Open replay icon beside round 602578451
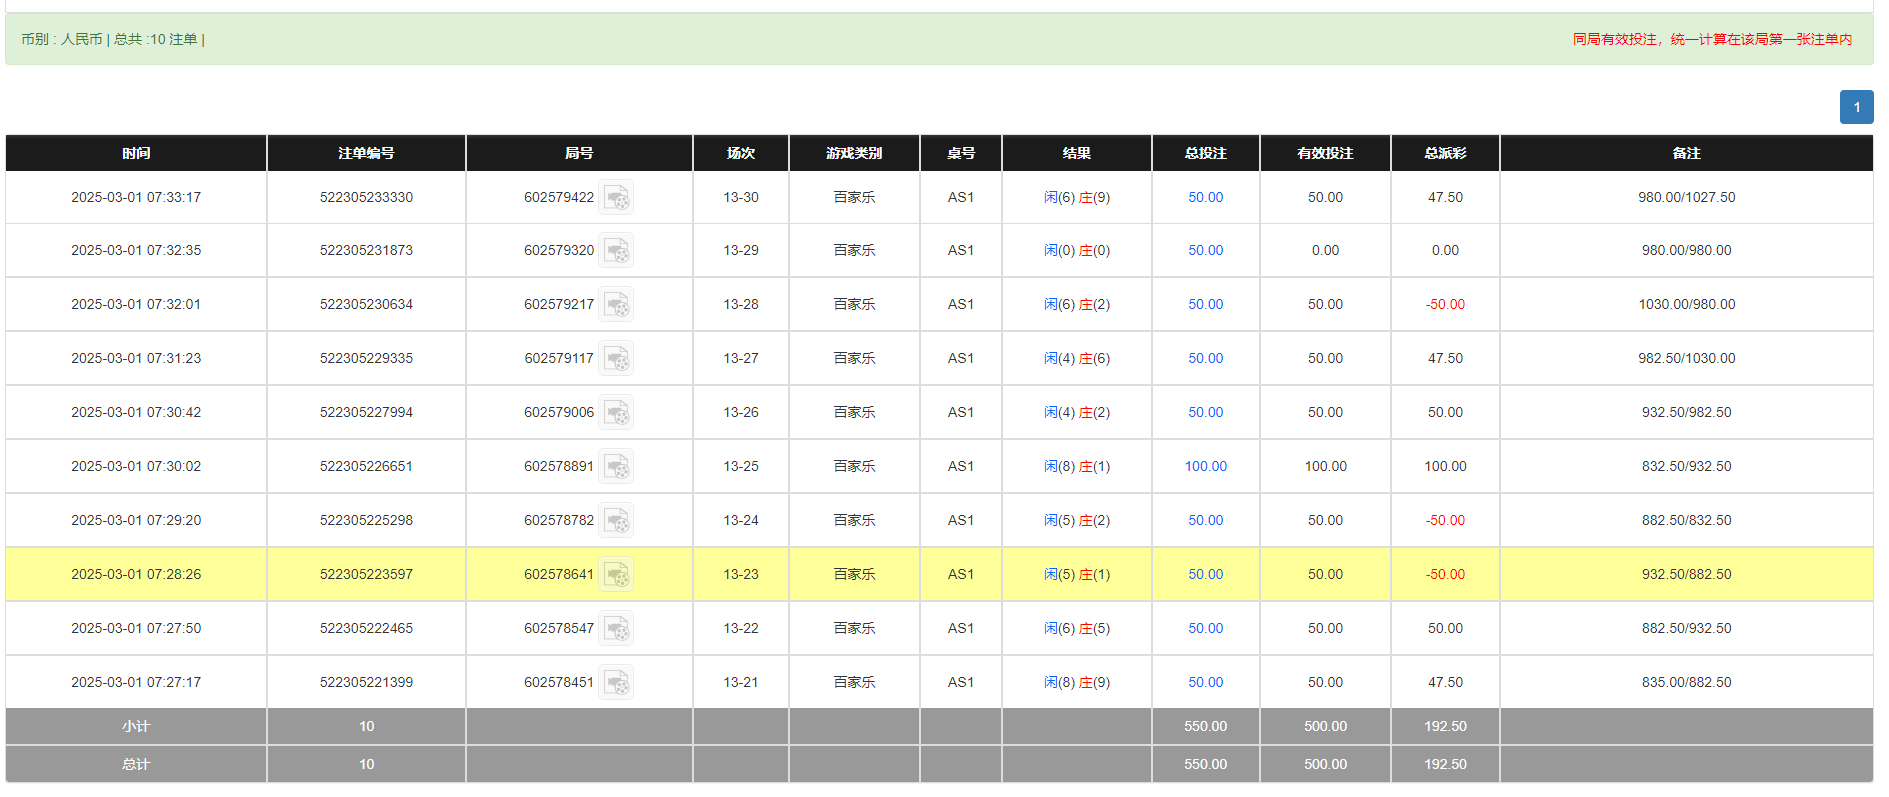This screenshot has width=1889, height=797. click(616, 683)
